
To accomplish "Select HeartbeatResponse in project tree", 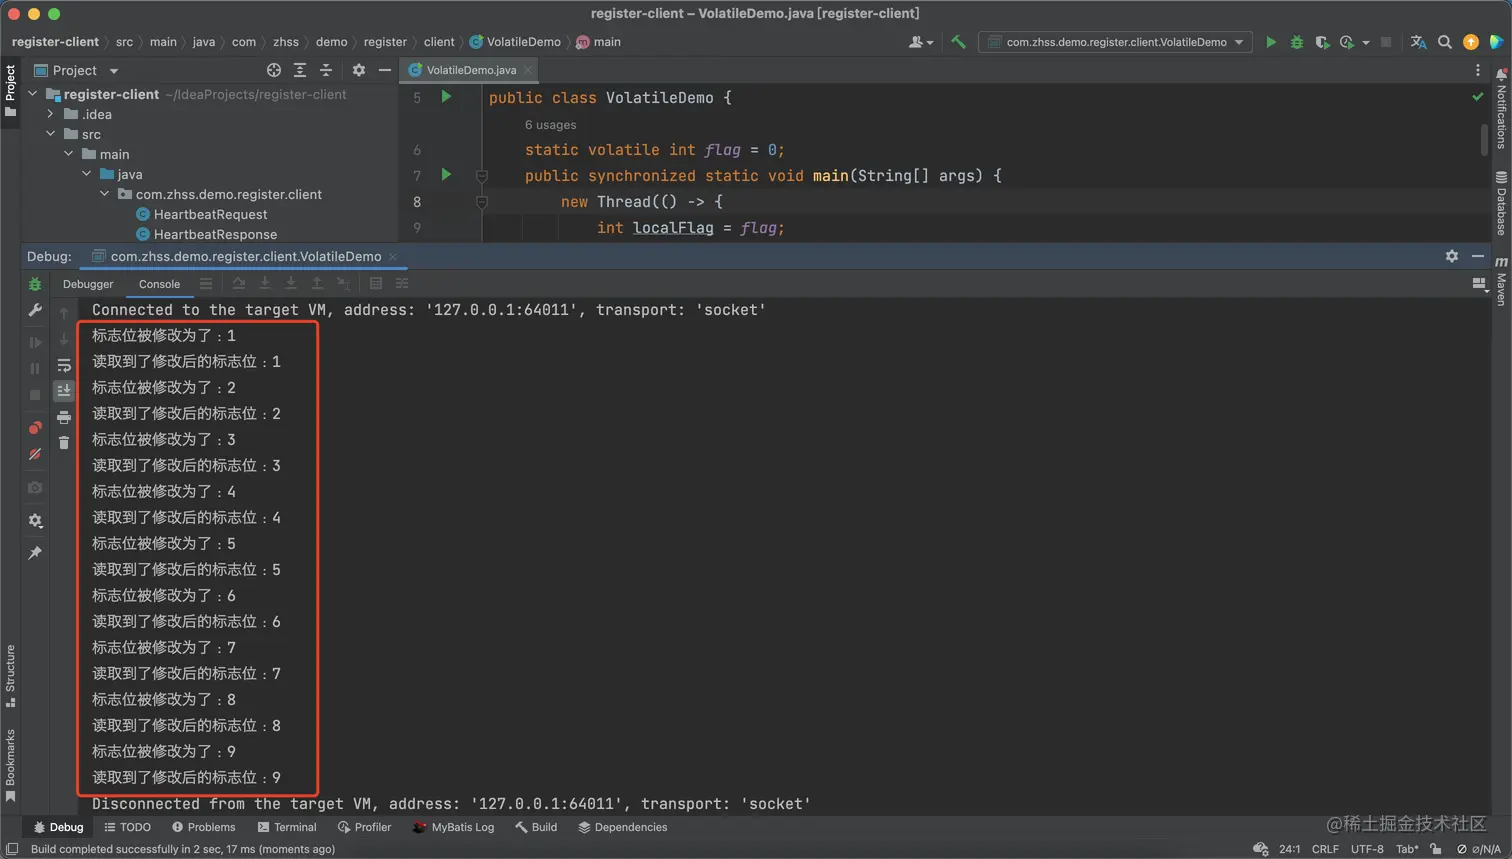I will 215,234.
